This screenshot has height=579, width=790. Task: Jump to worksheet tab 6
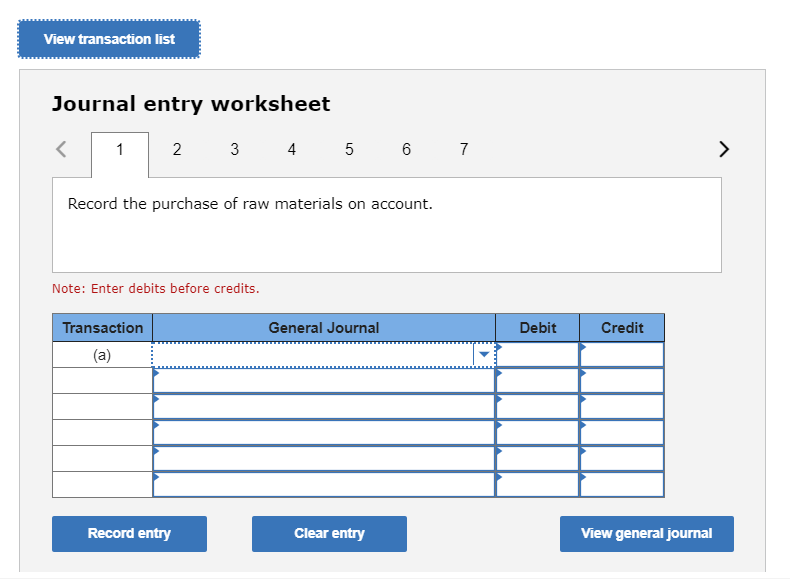[x=407, y=149]
